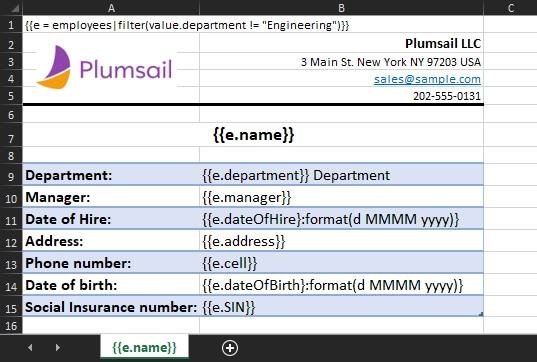This screenshot has width=537, height=362.
Task: Select the {{e.manager}} cell
Action: tap(341, 197)
